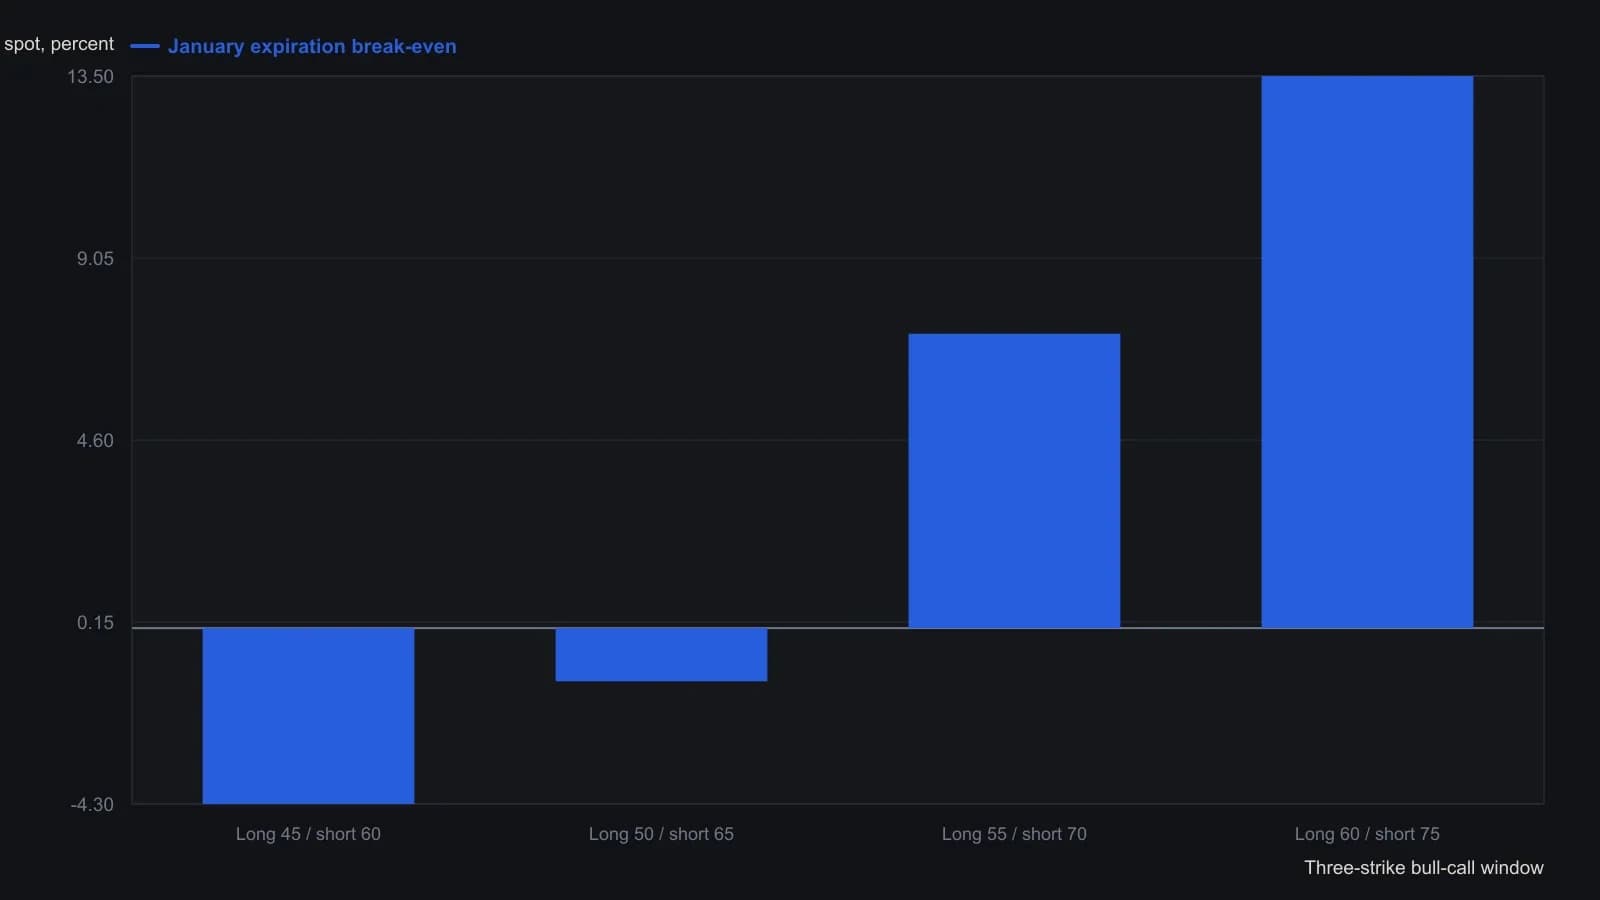Click the 13.50 y-axis value
1600x900 pixels.
(x=90, y=77)
